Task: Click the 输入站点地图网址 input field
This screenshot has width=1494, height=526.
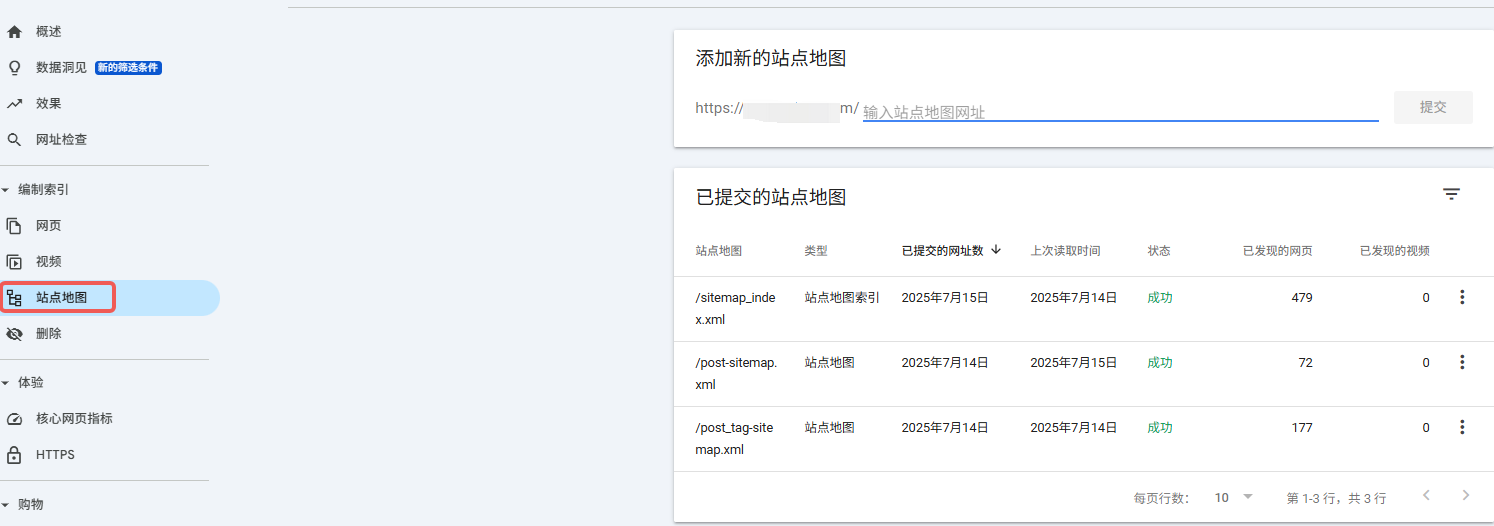Action: [1120, 112]
